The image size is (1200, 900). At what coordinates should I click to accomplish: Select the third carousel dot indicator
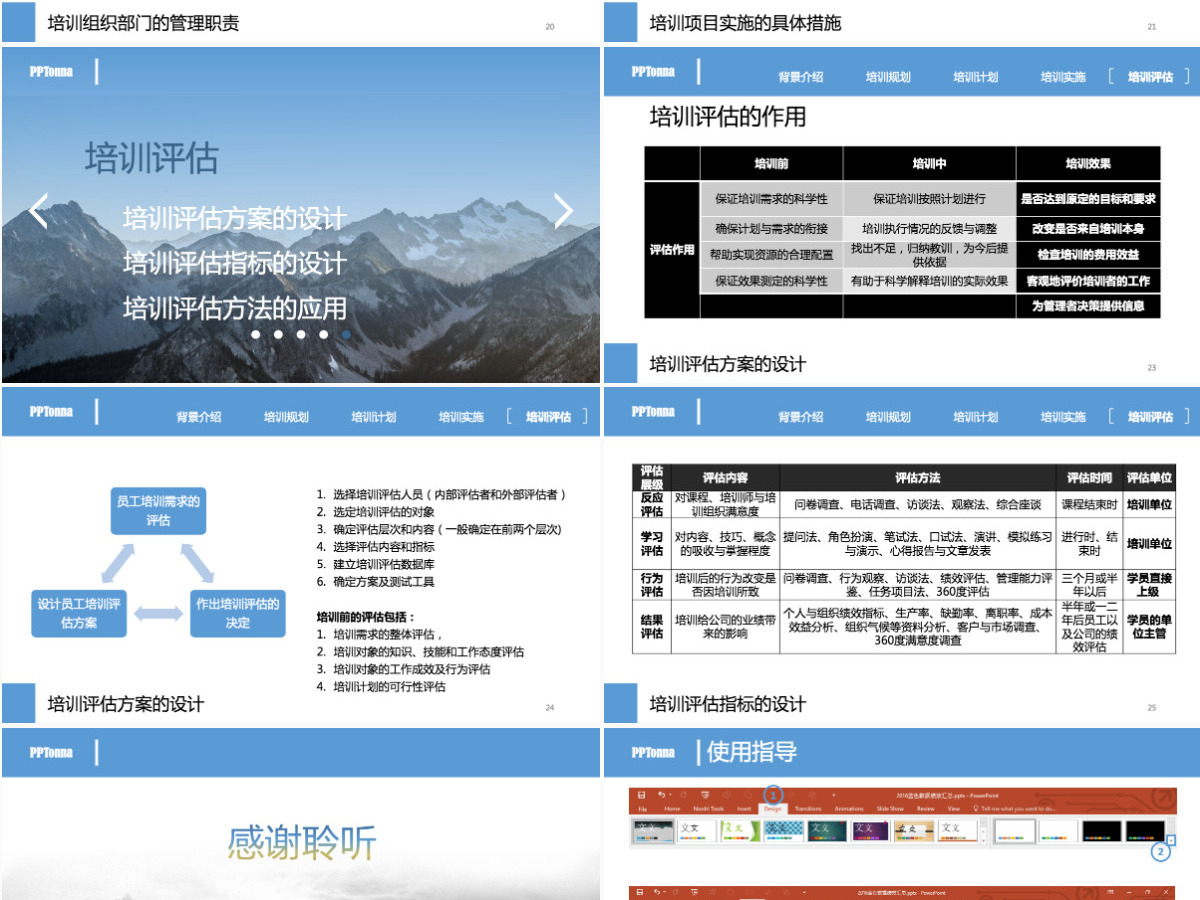(301, 334)
